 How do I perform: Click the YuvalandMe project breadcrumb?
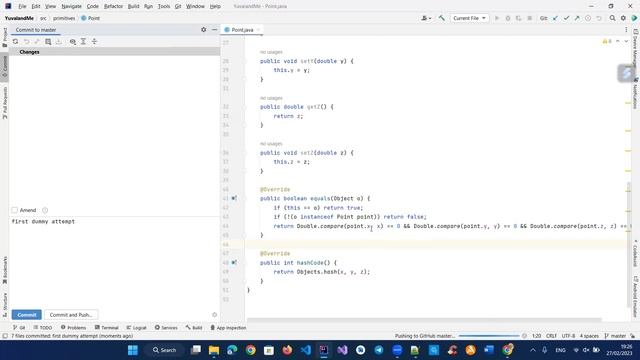tap(19, 18)
